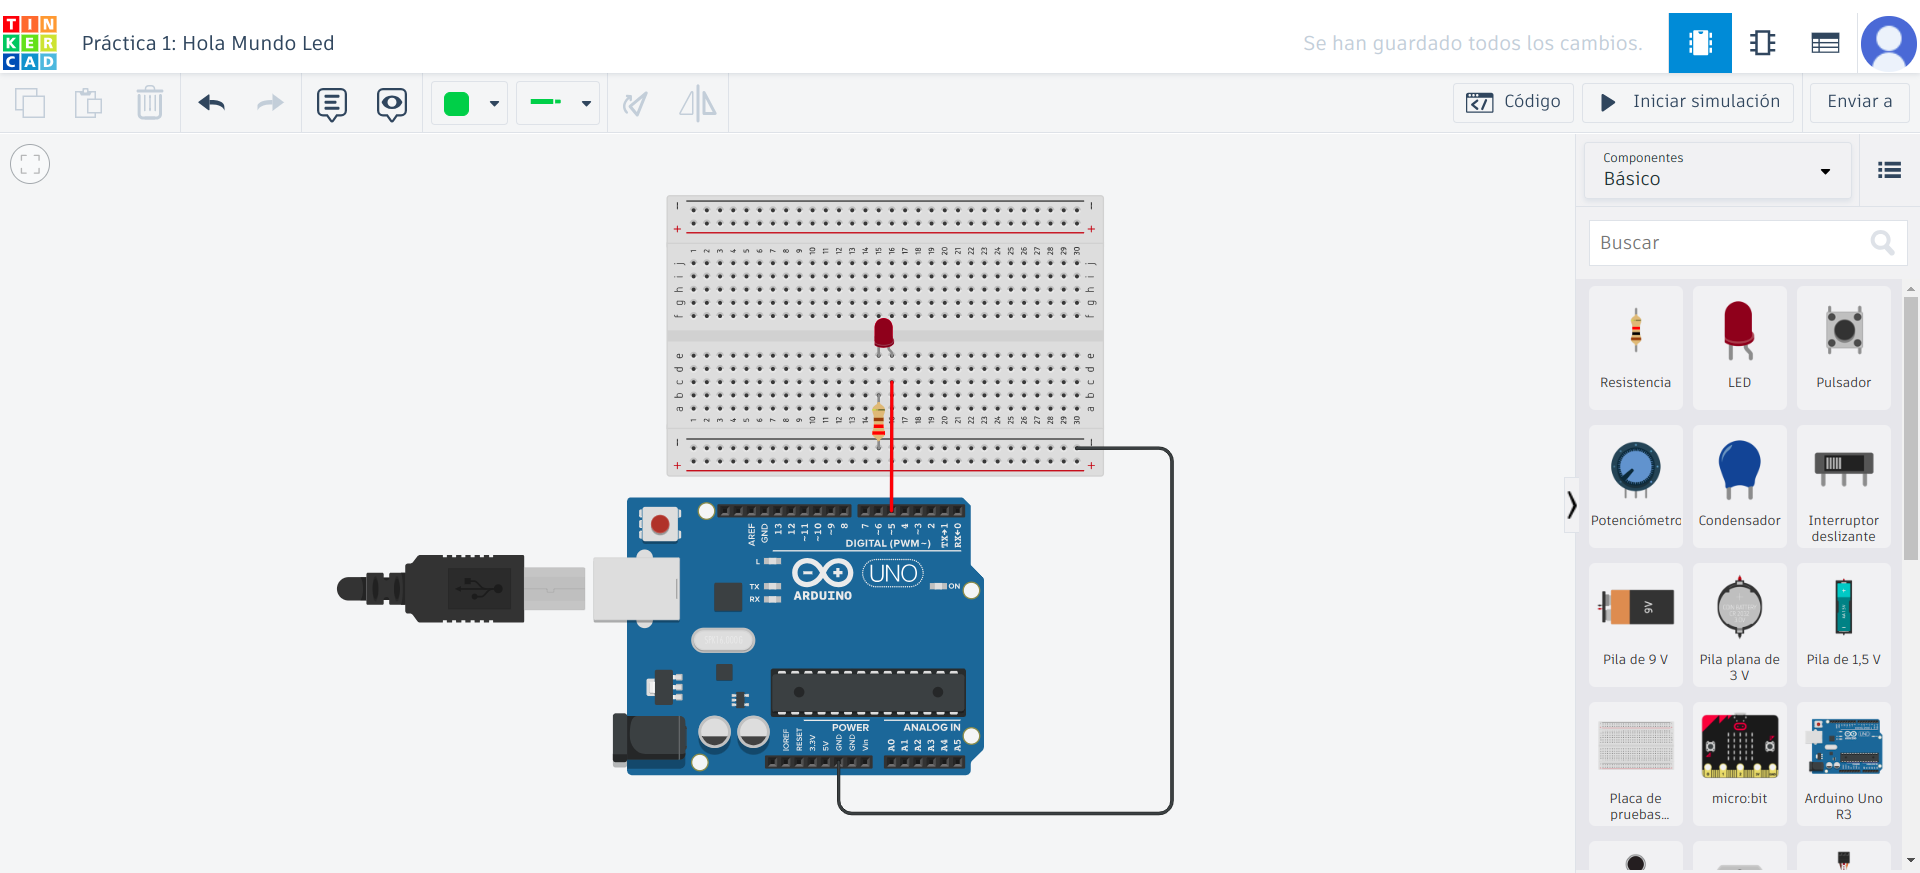Click the Tinkercad logo
The image size is (1920, 873).
click(30, 43)
